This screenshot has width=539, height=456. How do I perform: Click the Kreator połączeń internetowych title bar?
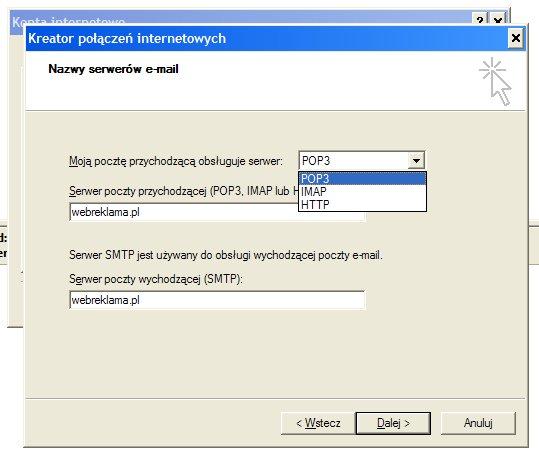266,38
